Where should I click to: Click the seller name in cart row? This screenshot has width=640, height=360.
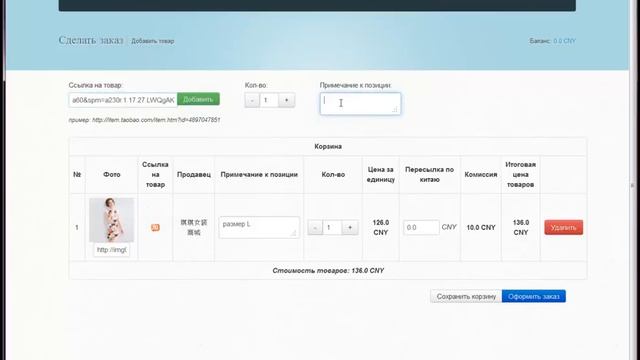[x=193, y=227]
